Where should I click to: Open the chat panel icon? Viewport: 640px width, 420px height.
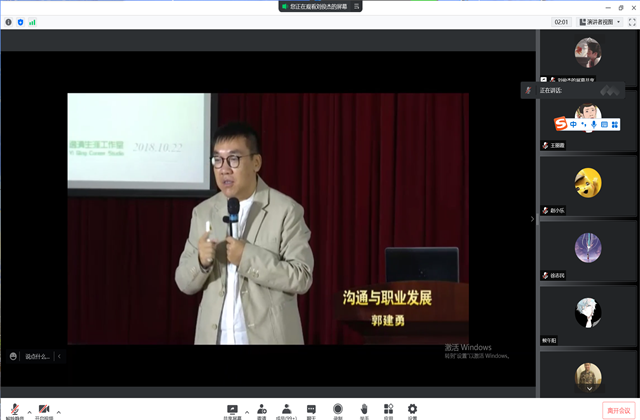tap(312, 408)
